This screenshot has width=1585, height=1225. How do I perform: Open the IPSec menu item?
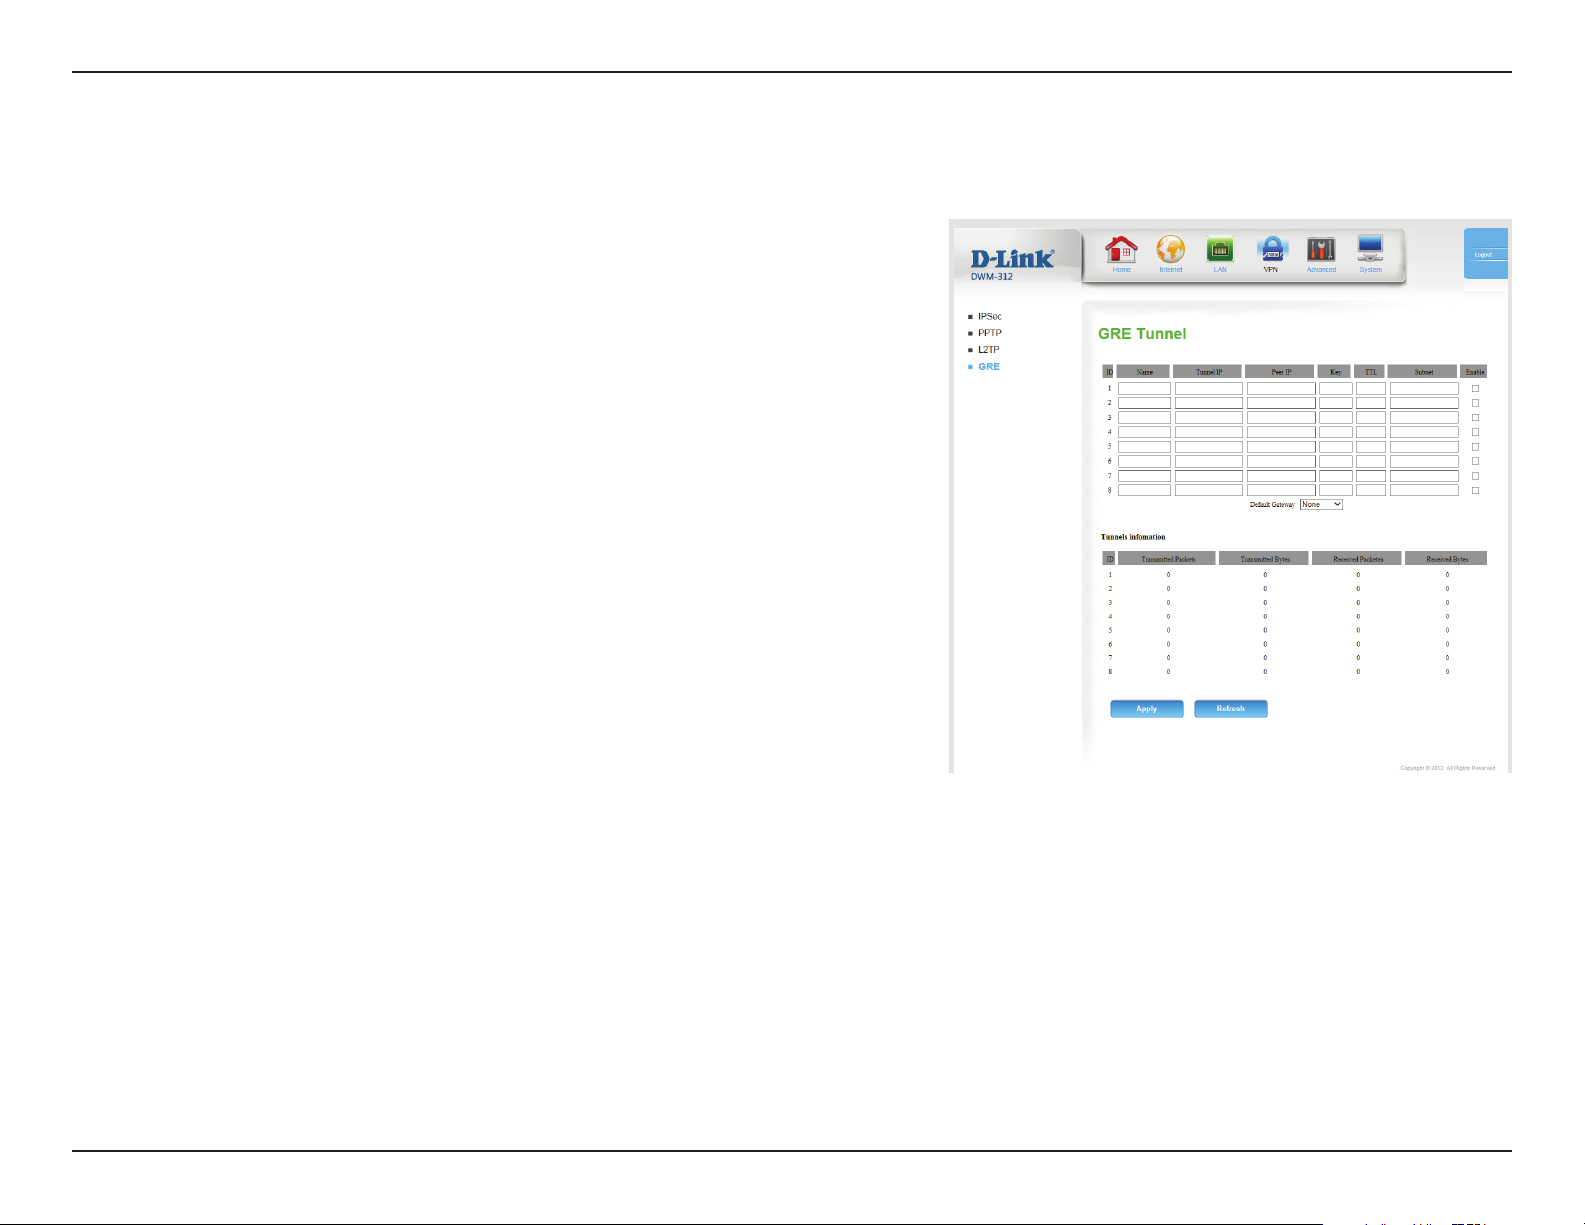click(x=989, y=316)
